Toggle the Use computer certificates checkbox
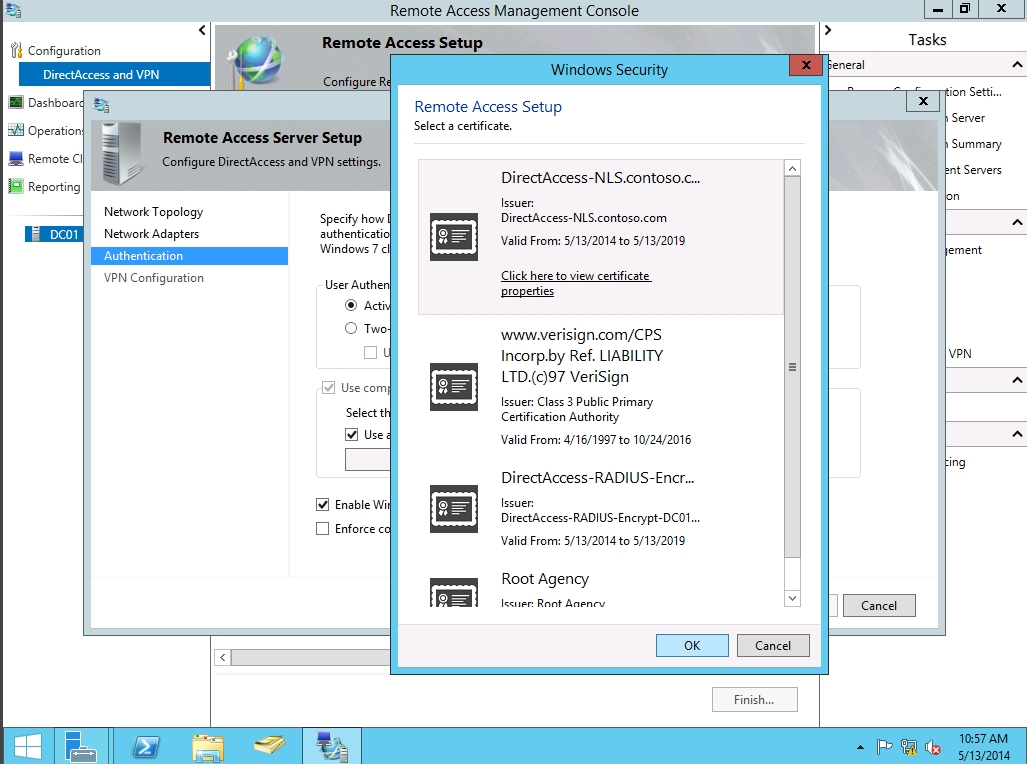Image resolution: width=1027 pixels, height=764 pixels. point(329,388)
